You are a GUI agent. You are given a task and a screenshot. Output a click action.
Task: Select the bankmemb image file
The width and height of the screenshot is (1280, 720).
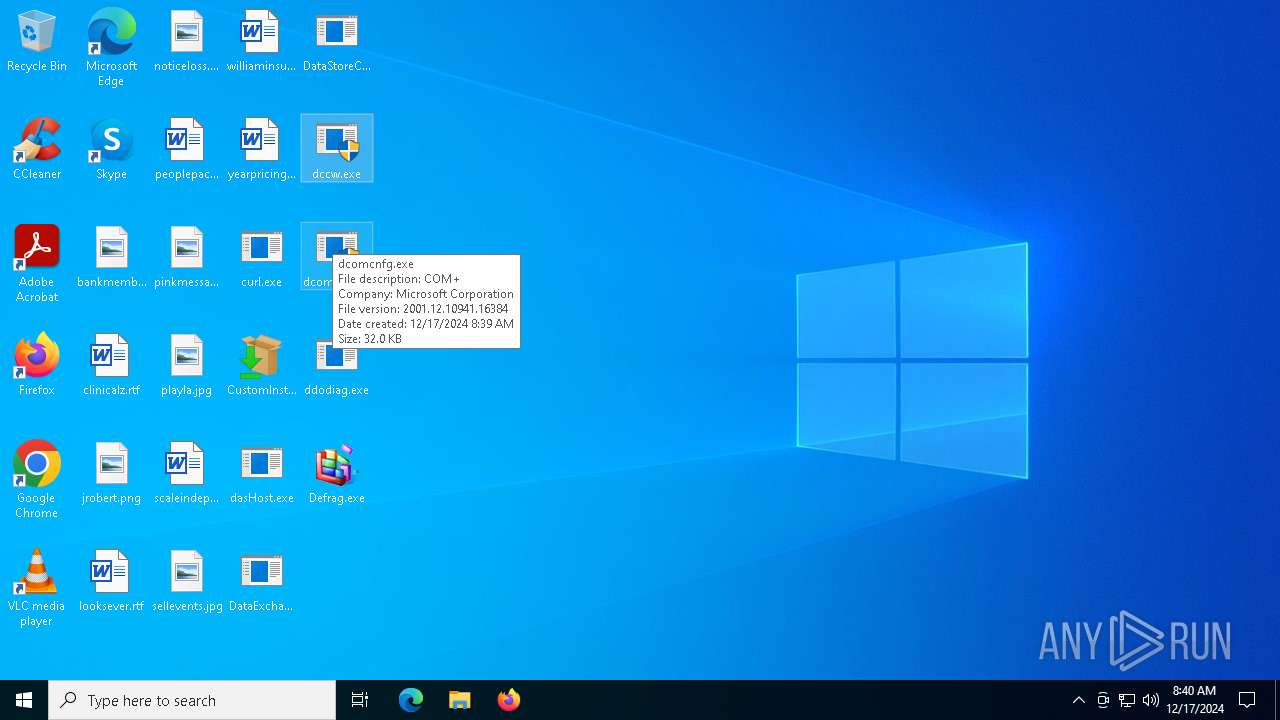[111, 258]
